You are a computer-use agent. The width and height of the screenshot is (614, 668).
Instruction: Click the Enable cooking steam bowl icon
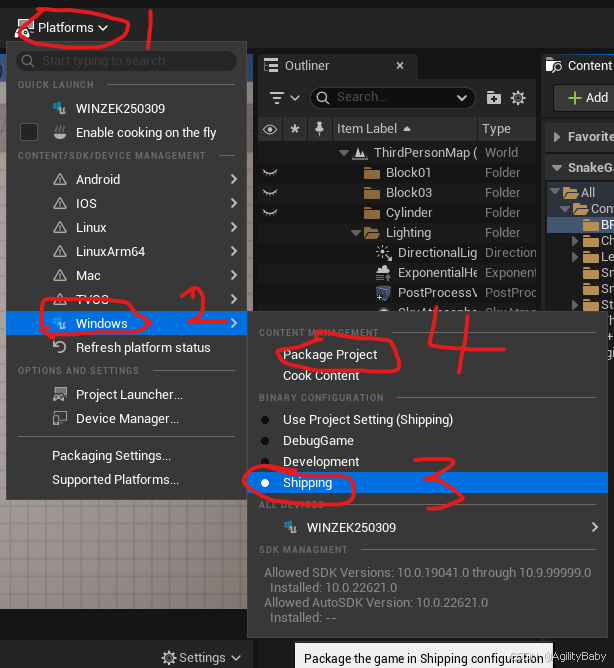pos(60,132)
